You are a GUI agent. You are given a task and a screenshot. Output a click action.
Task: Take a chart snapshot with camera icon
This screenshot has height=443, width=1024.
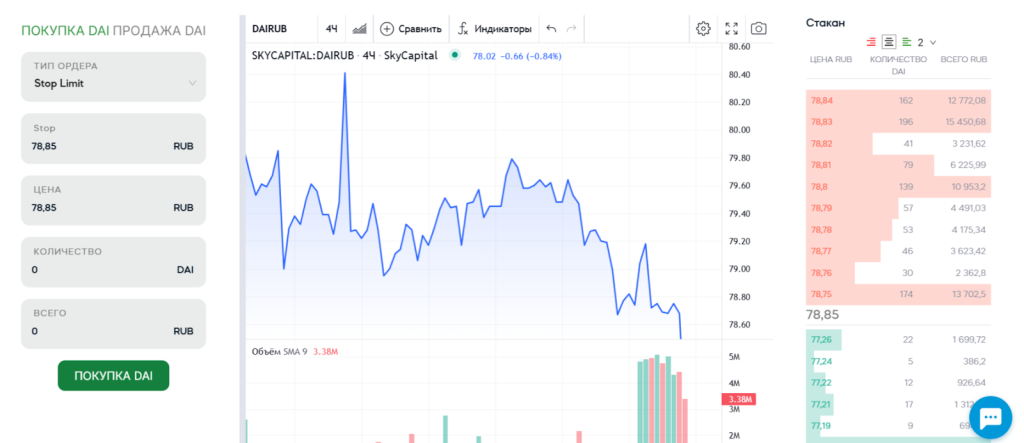click(x=759, y=29)
